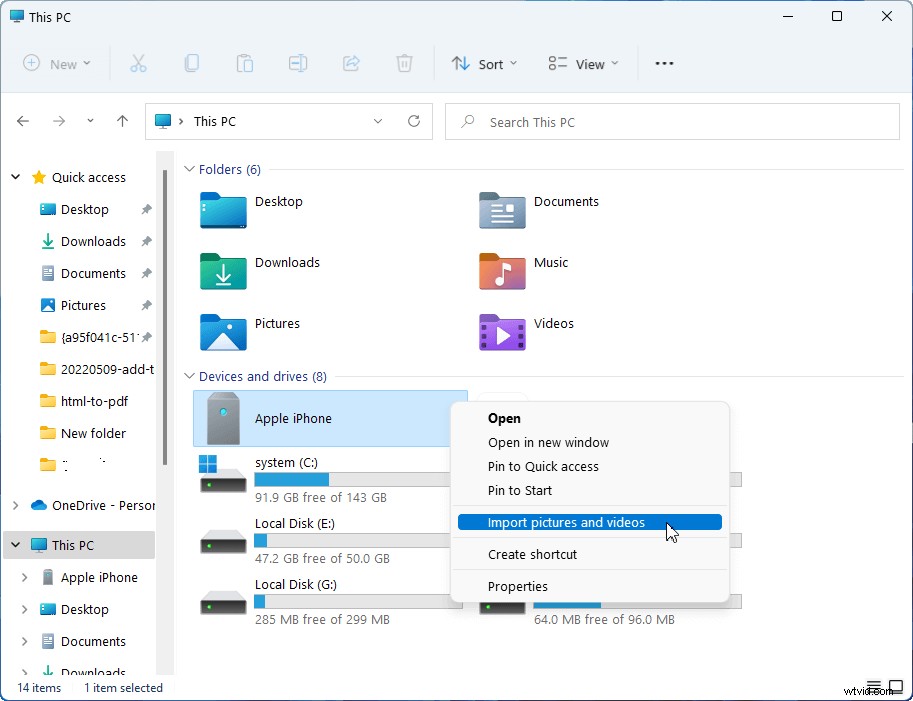
Task: Click This PC in the address bar
Action: pos(214,121)
